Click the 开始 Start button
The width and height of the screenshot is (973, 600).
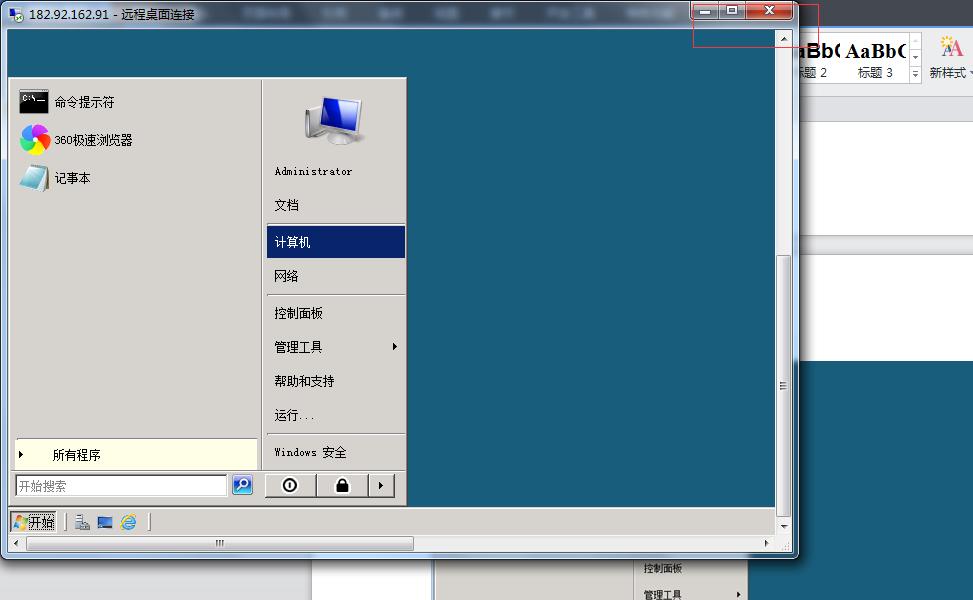[x=34, y=522]
